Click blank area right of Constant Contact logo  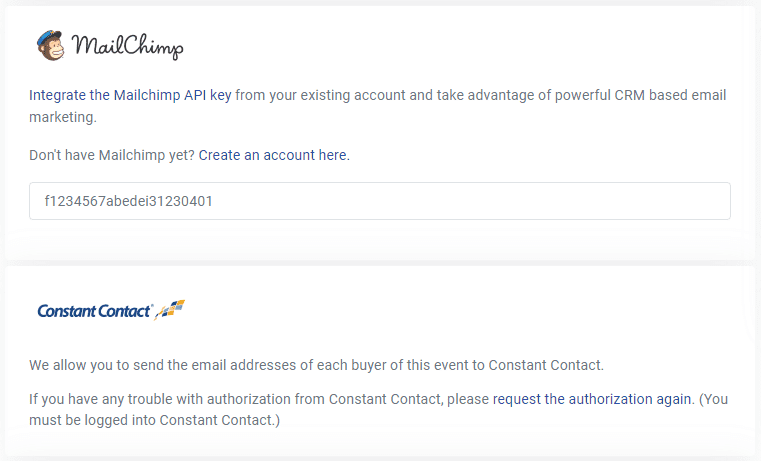[450, 311]
